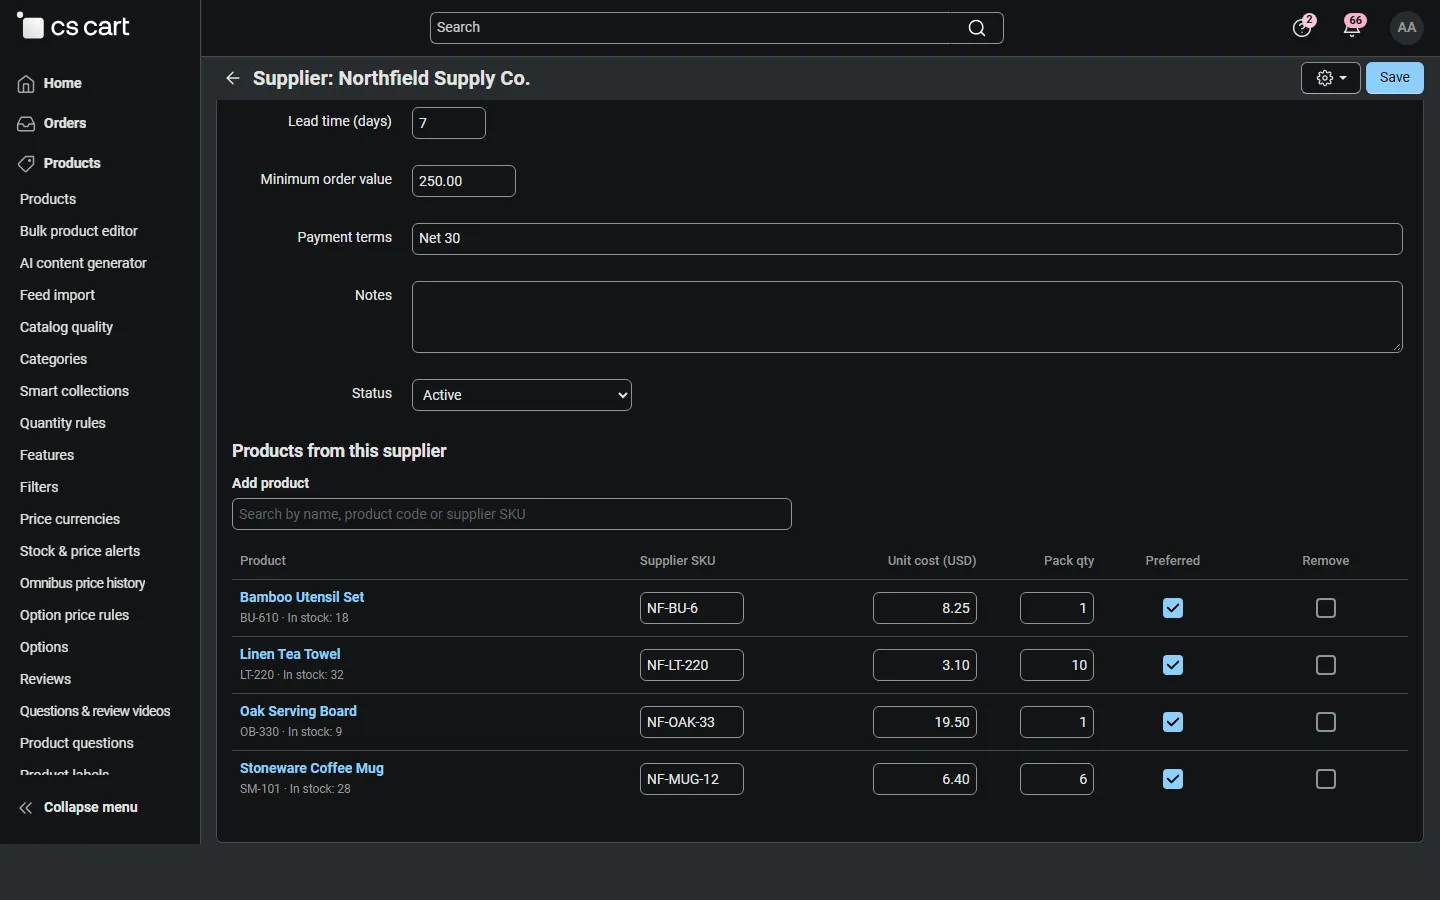Viewport: 1440px width, 900px height.
Task: Go to Catalog quality
Action: 66,327
